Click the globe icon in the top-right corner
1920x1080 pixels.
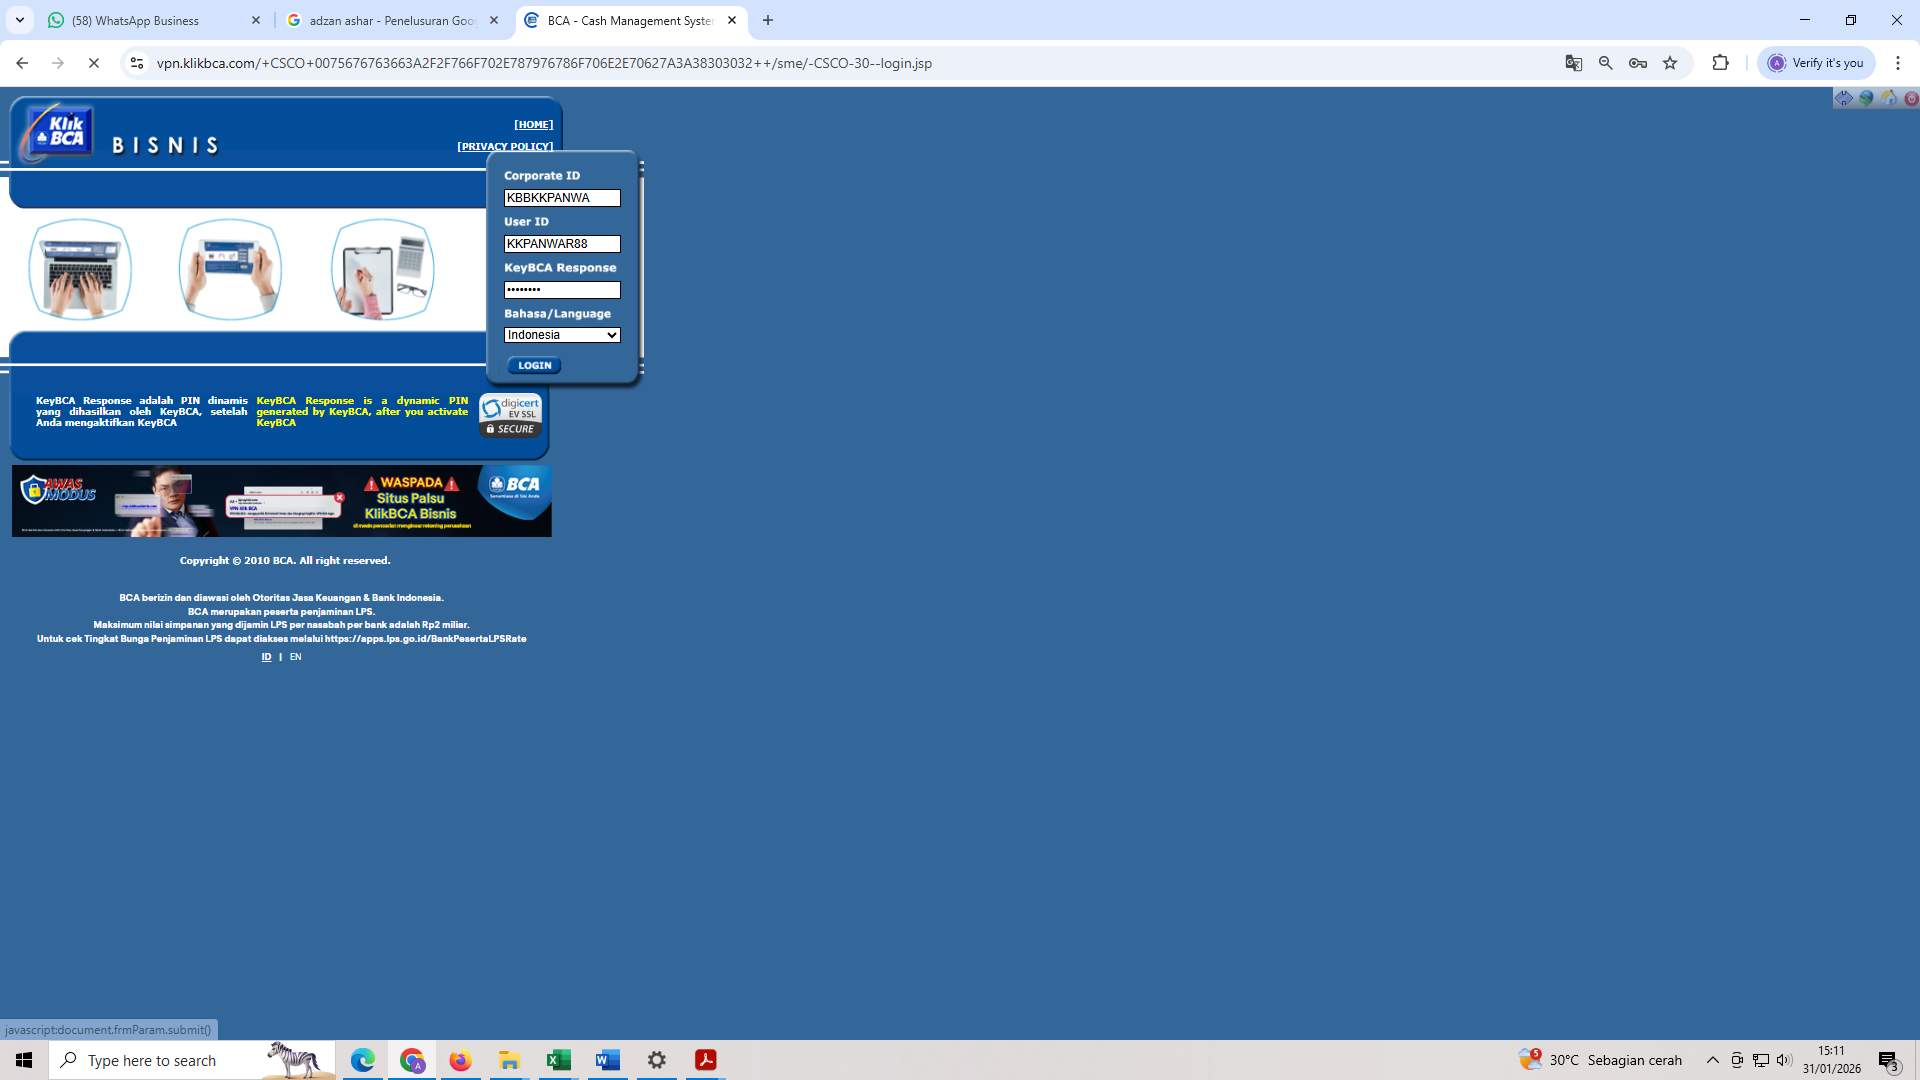[1866, 98]
